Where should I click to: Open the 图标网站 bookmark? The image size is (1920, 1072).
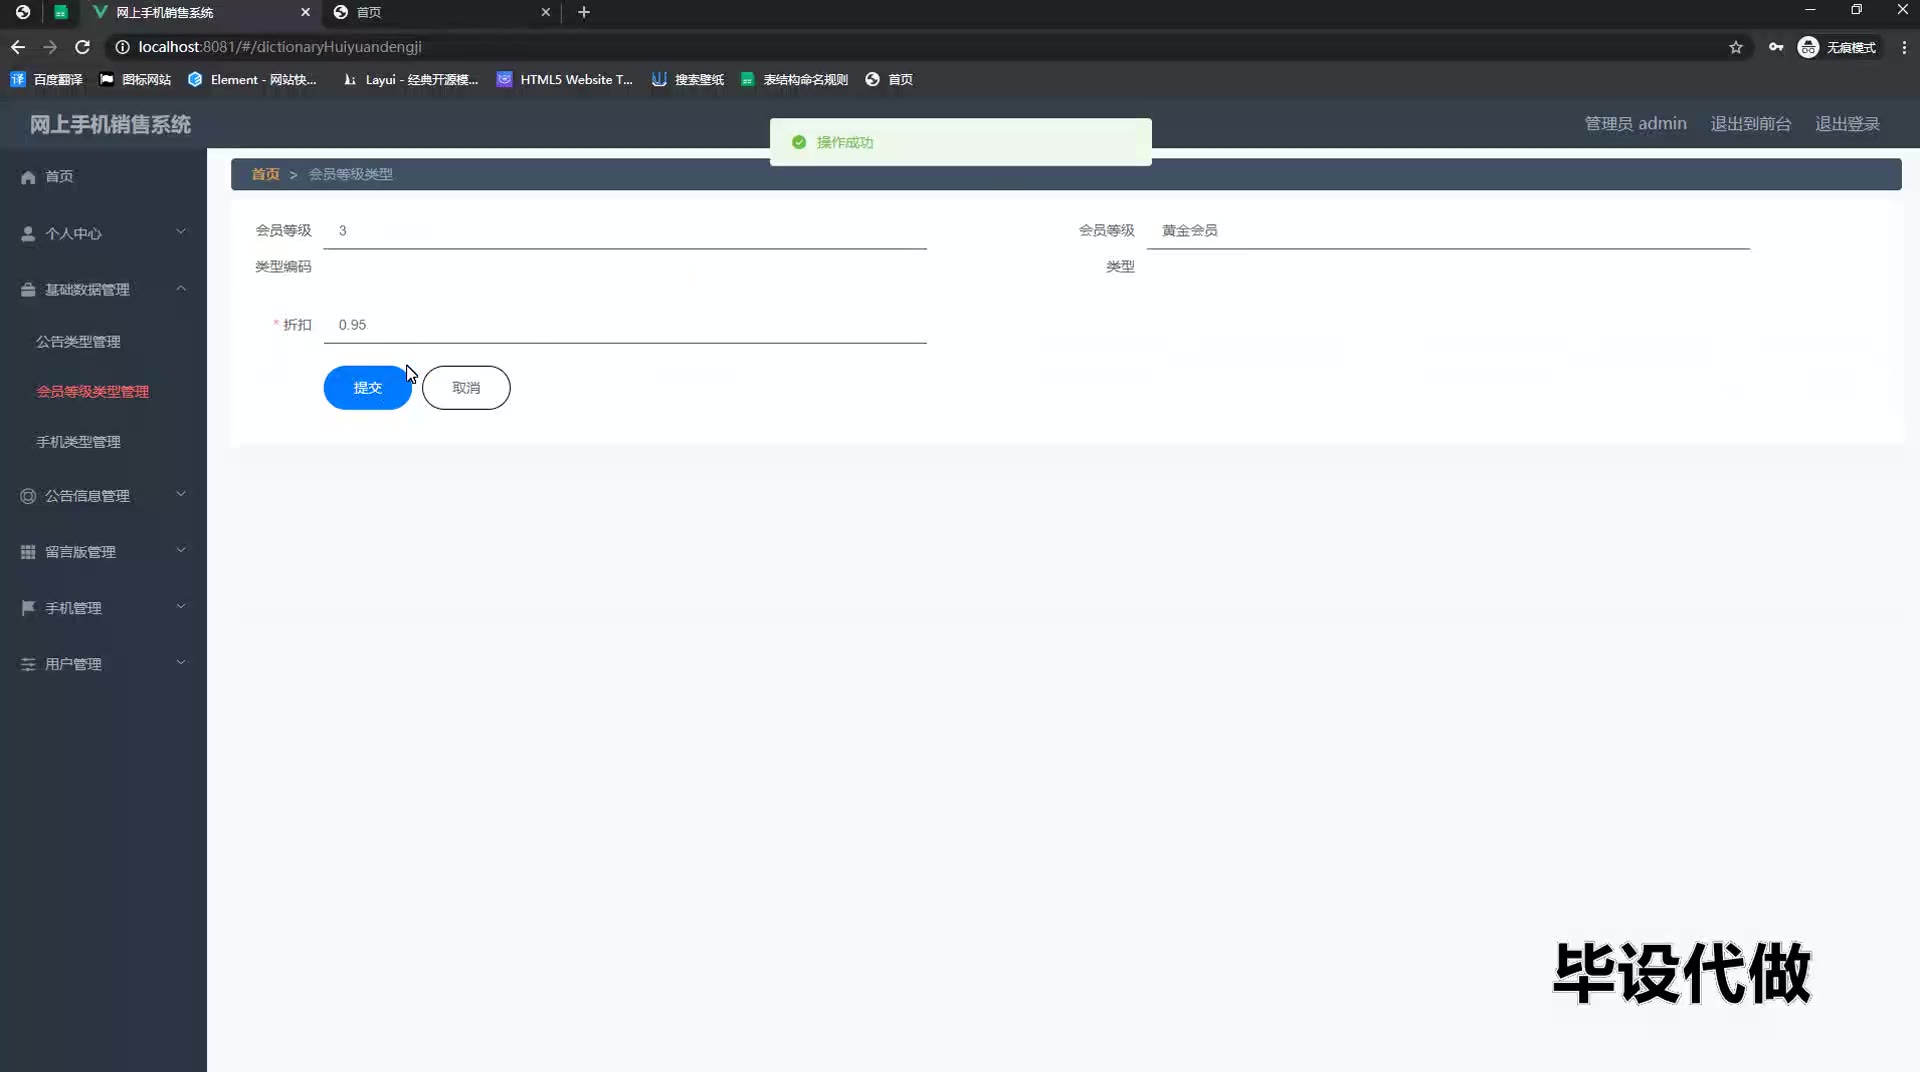pos(135,79)
